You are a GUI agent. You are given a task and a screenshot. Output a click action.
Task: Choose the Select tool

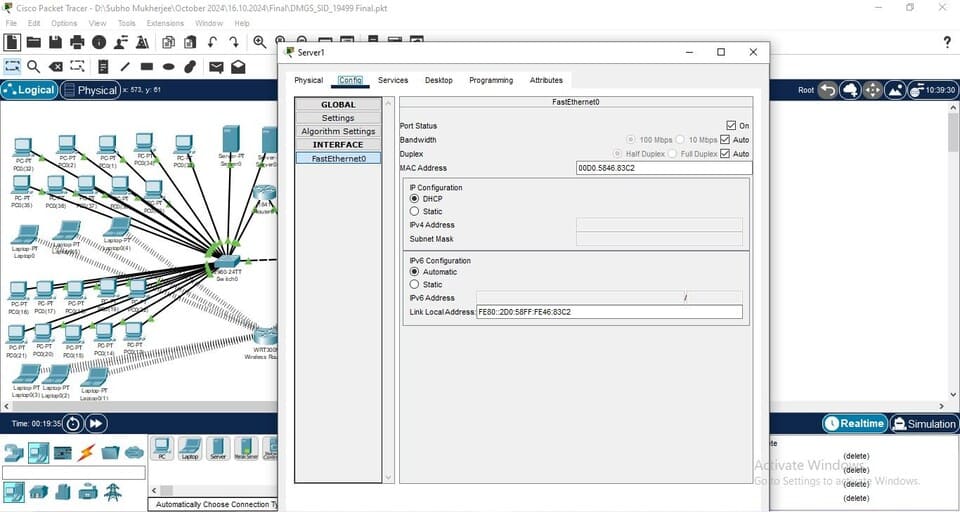pyautogui.click(x=12, y=66)
